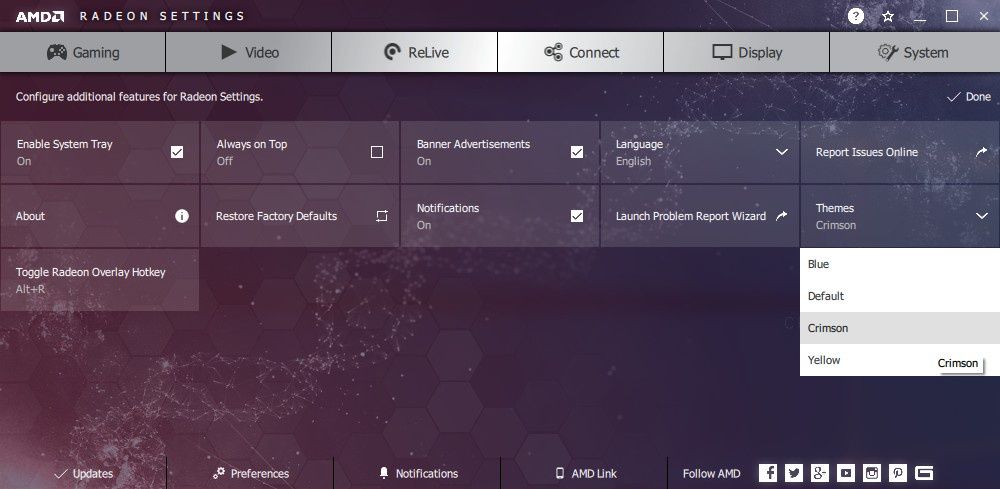Click the Launch Problem Report Wizard arrow icon

click(781, 216)
